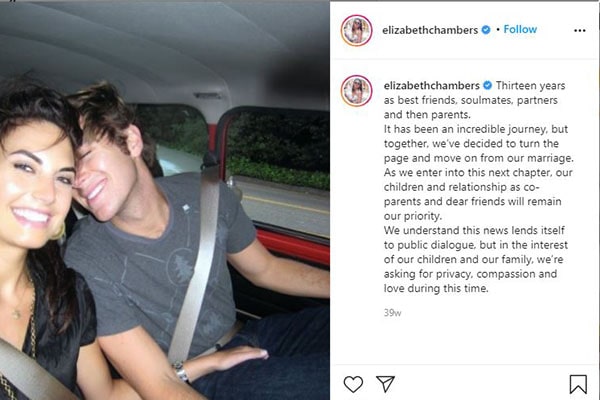Screen dimensions: 600x400
Task: Open the profile avatar next to the caption
Action: [357, 91]
